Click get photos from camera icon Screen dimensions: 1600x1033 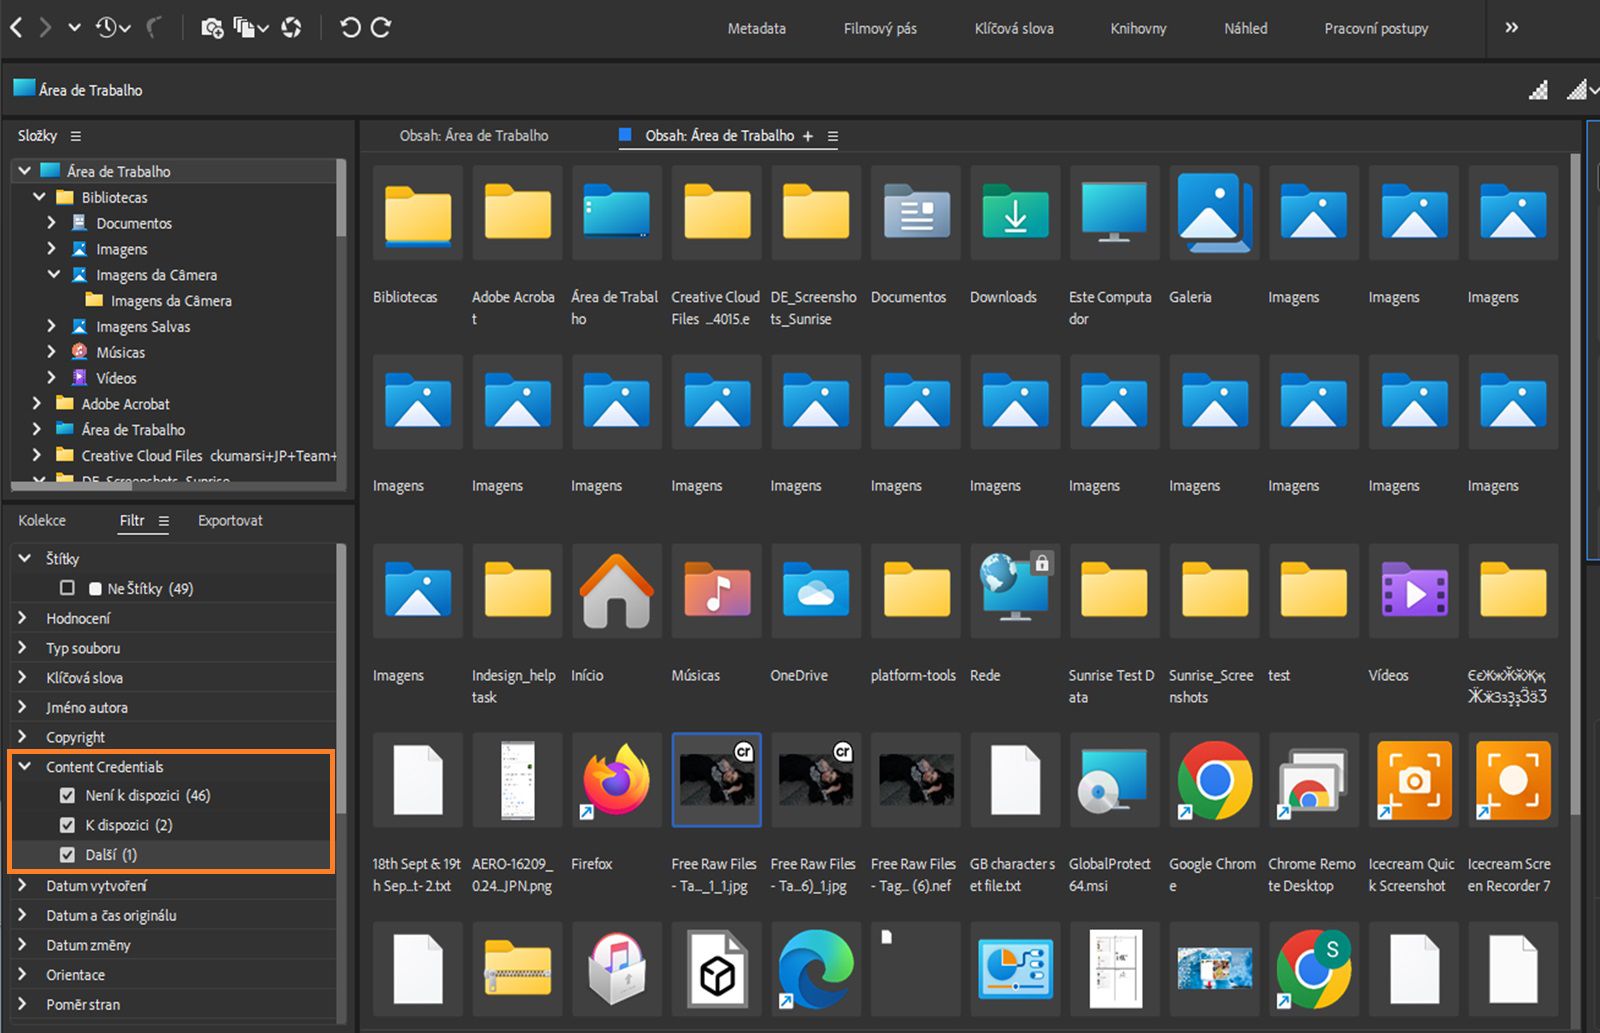click(211, 28)
